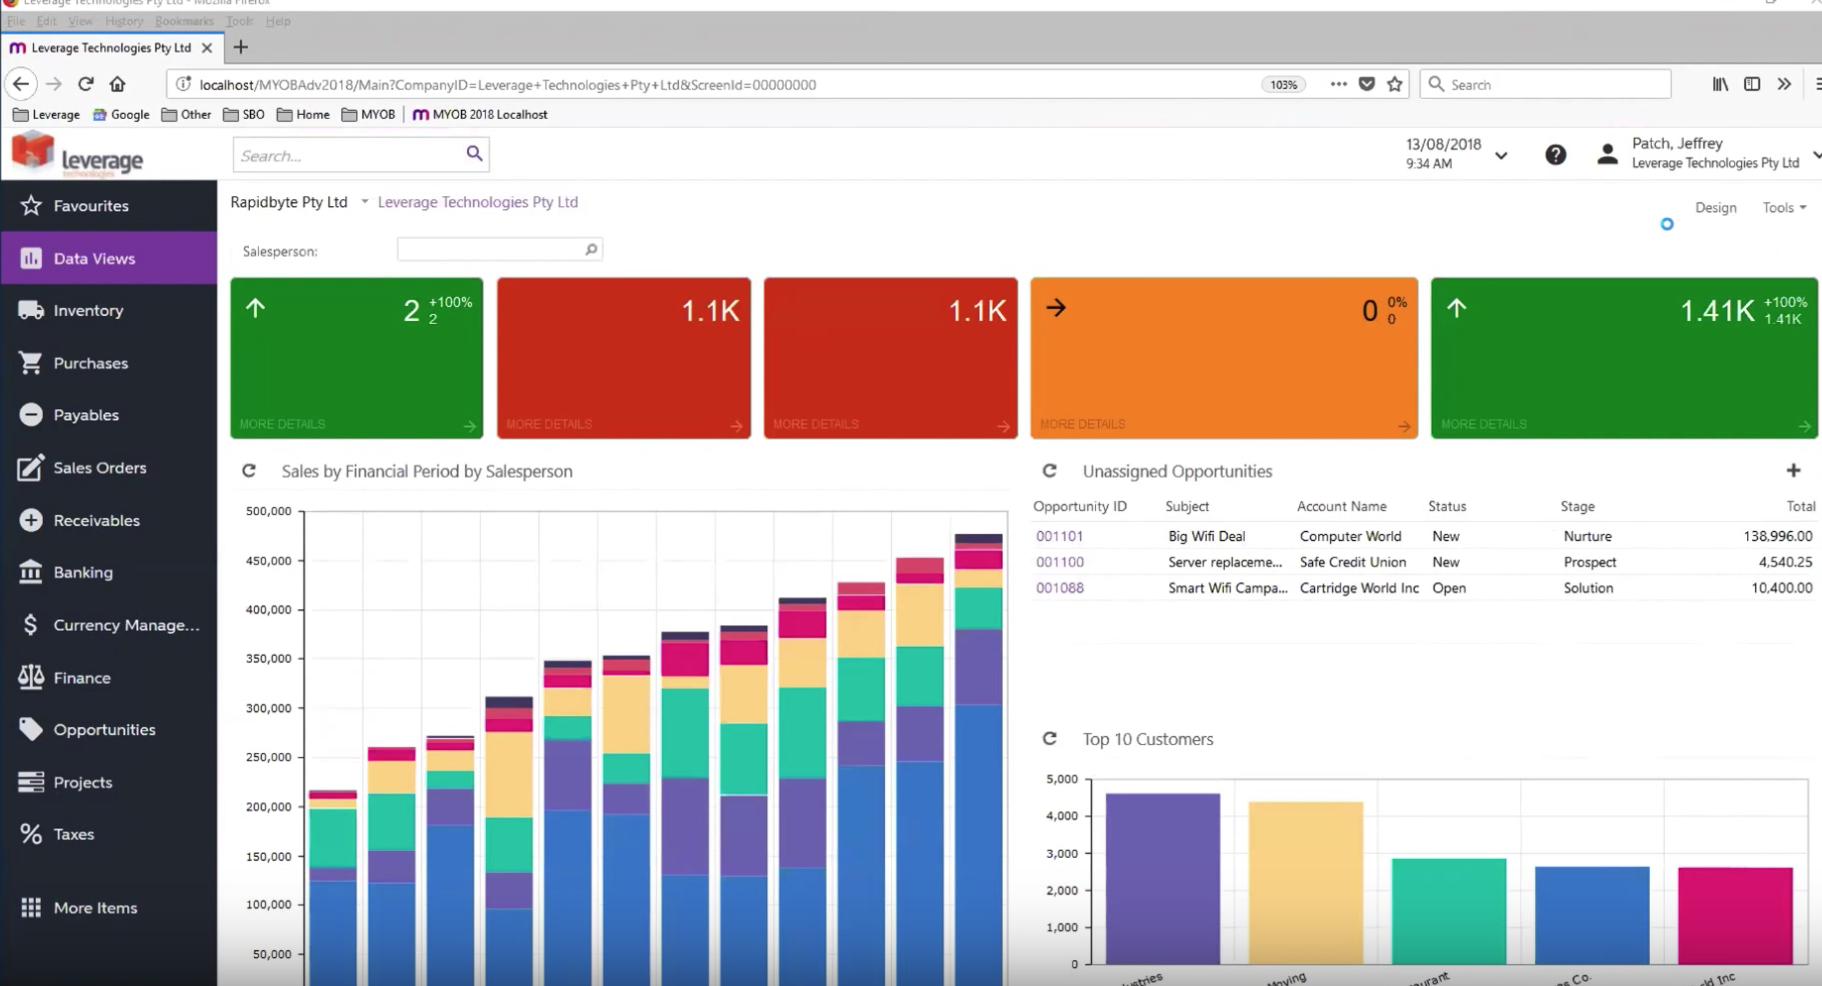Toggle Firefox sidebar view icon
This screenshot has width=1822, height=986.
click(x=1752, y=84)
